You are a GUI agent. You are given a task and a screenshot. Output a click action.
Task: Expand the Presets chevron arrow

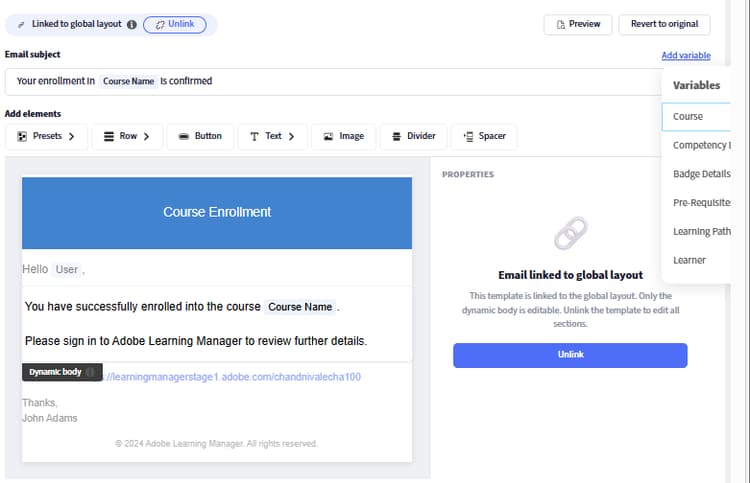(x=71, y=136)
